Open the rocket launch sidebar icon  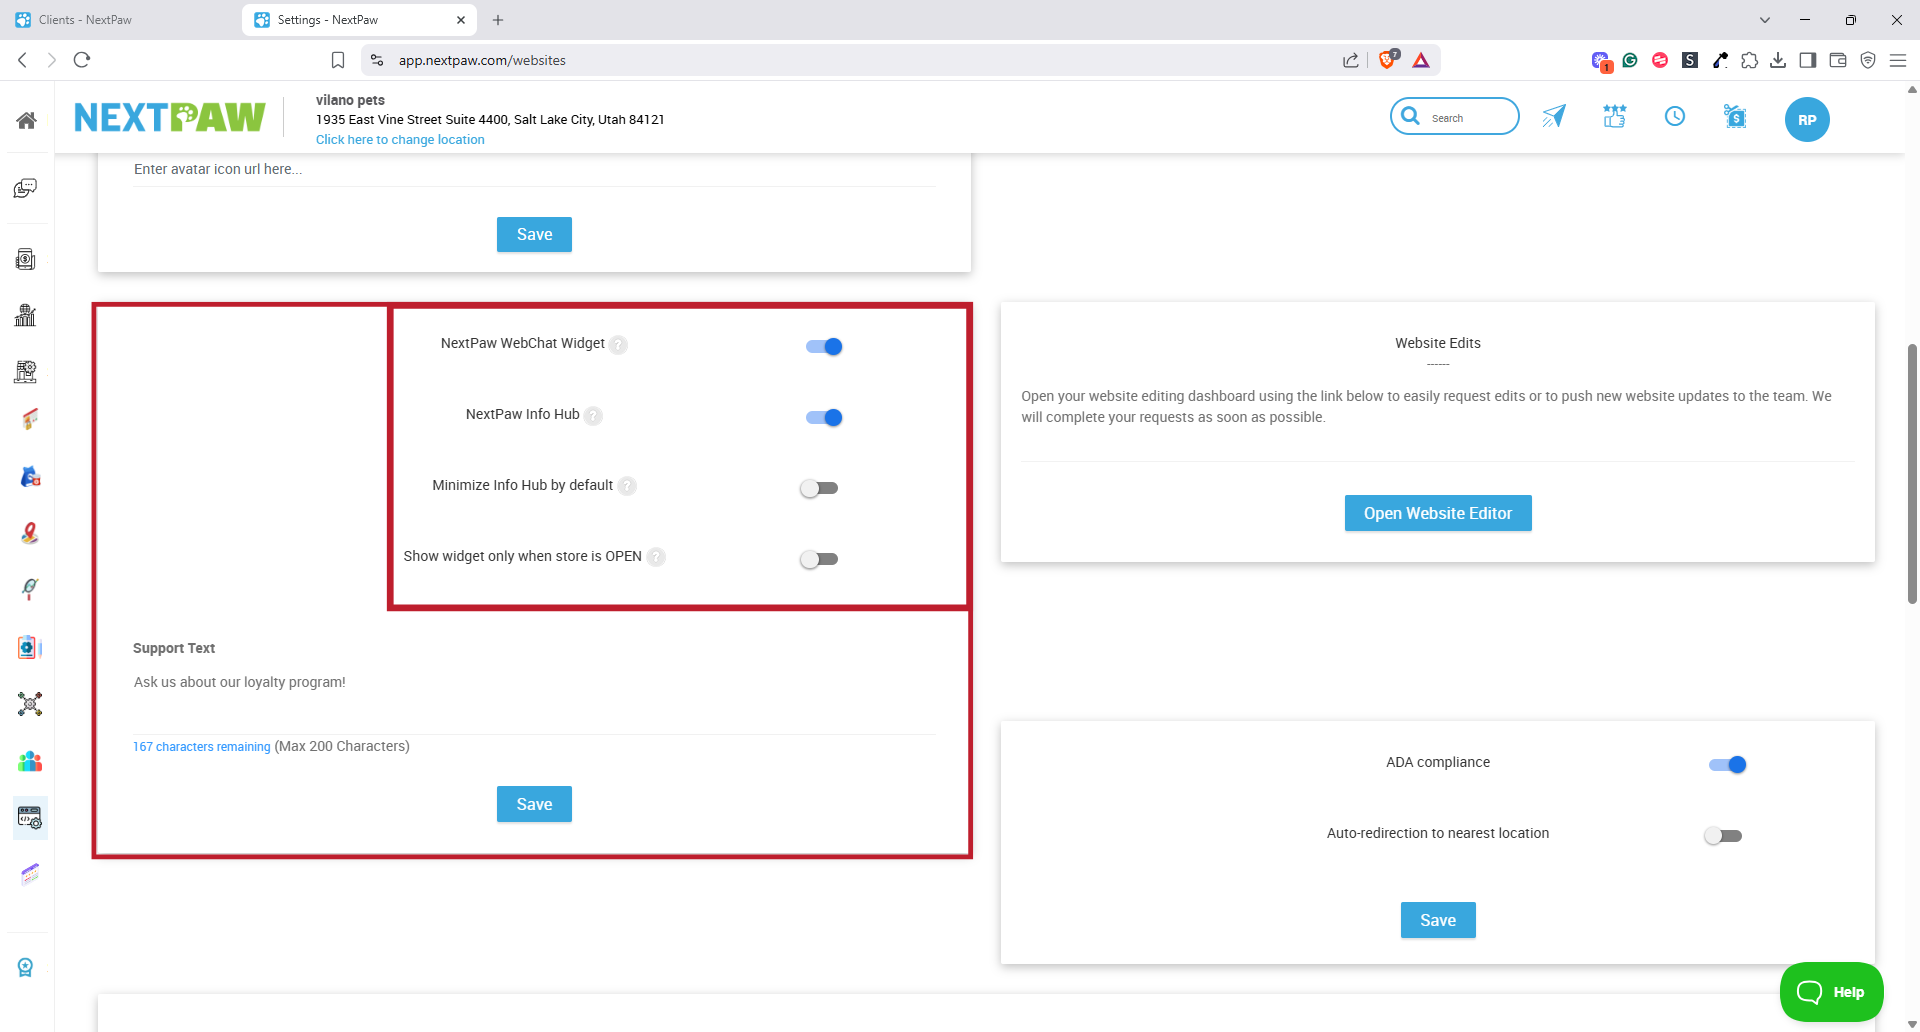30,589
